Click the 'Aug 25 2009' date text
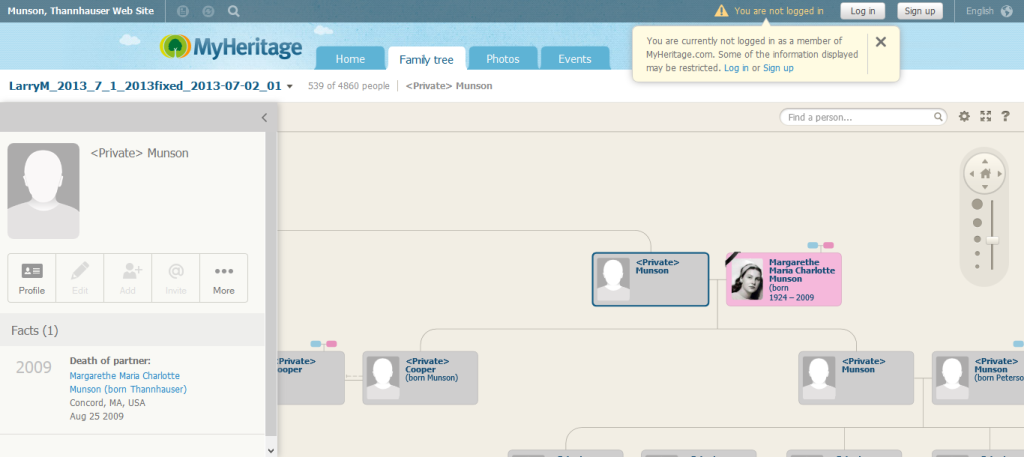The image size is (1024, 457). click(97, 416)
